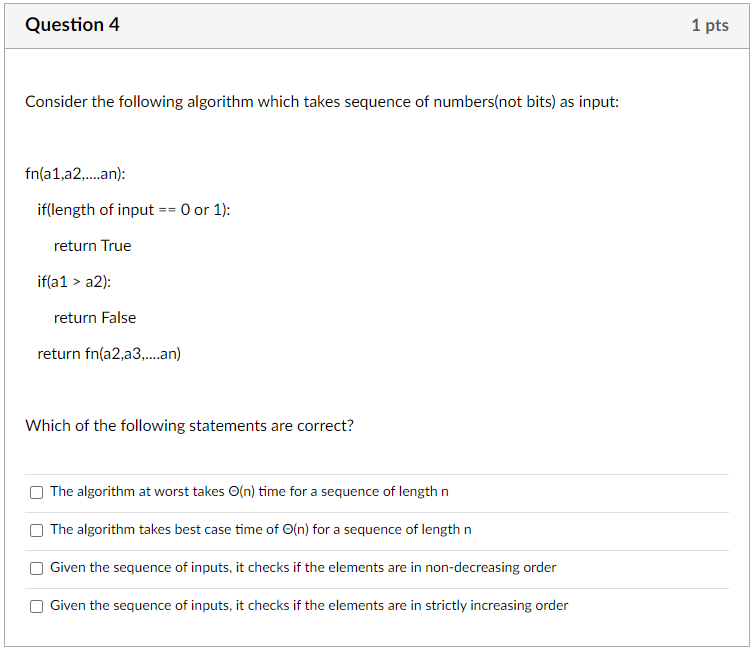The width and height of the screenshot is (754, 653).
Task: Click the 'fn(a1,a2,....an):' definition line
Action: pyautogui.click(x=75, y=174)
